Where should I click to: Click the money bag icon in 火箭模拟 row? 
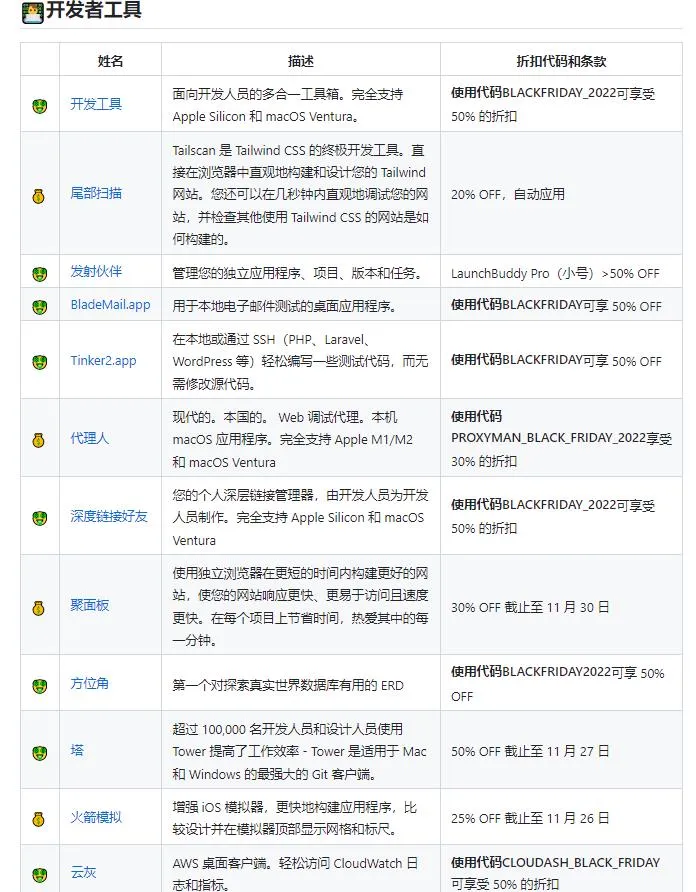coord(38,819)
